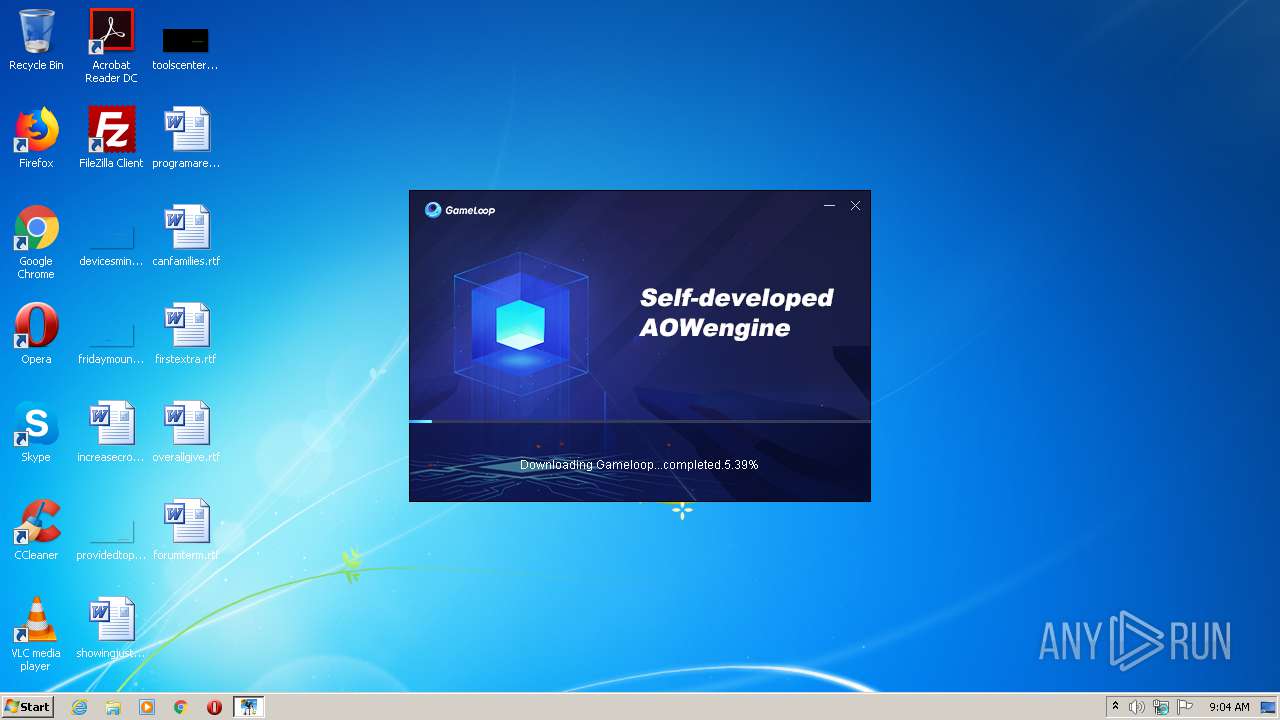The image size is (1280, 720).
Task: Open the Recycle Bin desktop icon
Action: (x=36, y=40)
